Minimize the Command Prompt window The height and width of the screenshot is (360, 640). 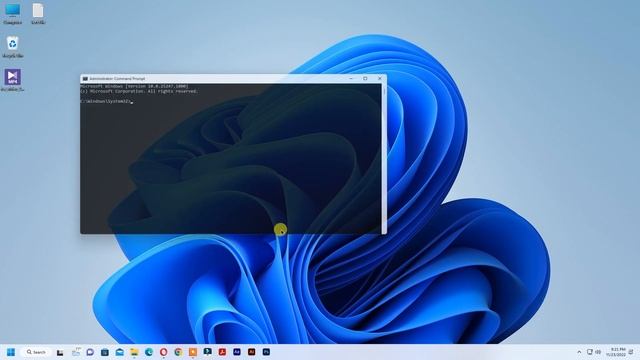pos(351,78)
